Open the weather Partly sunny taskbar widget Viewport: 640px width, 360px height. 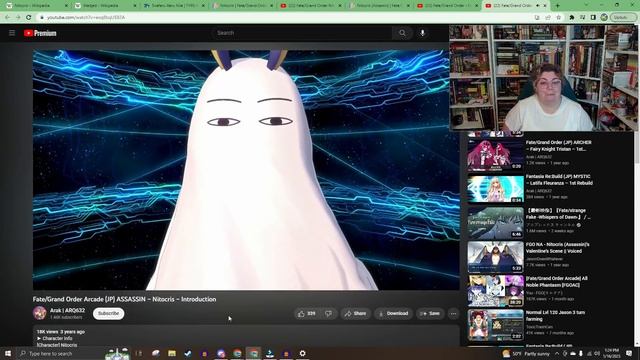526,353
